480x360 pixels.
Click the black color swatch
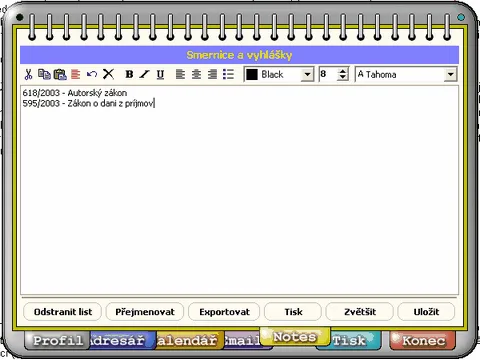pos(252,74)
